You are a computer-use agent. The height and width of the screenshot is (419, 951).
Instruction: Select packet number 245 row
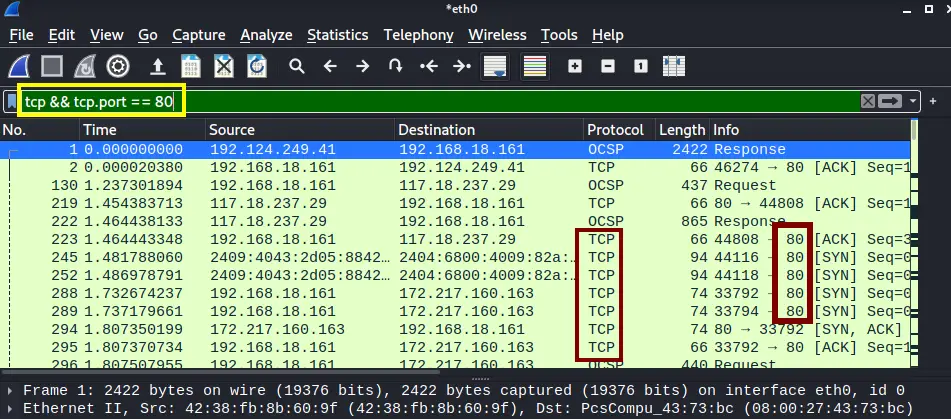[x=455, y=257]
